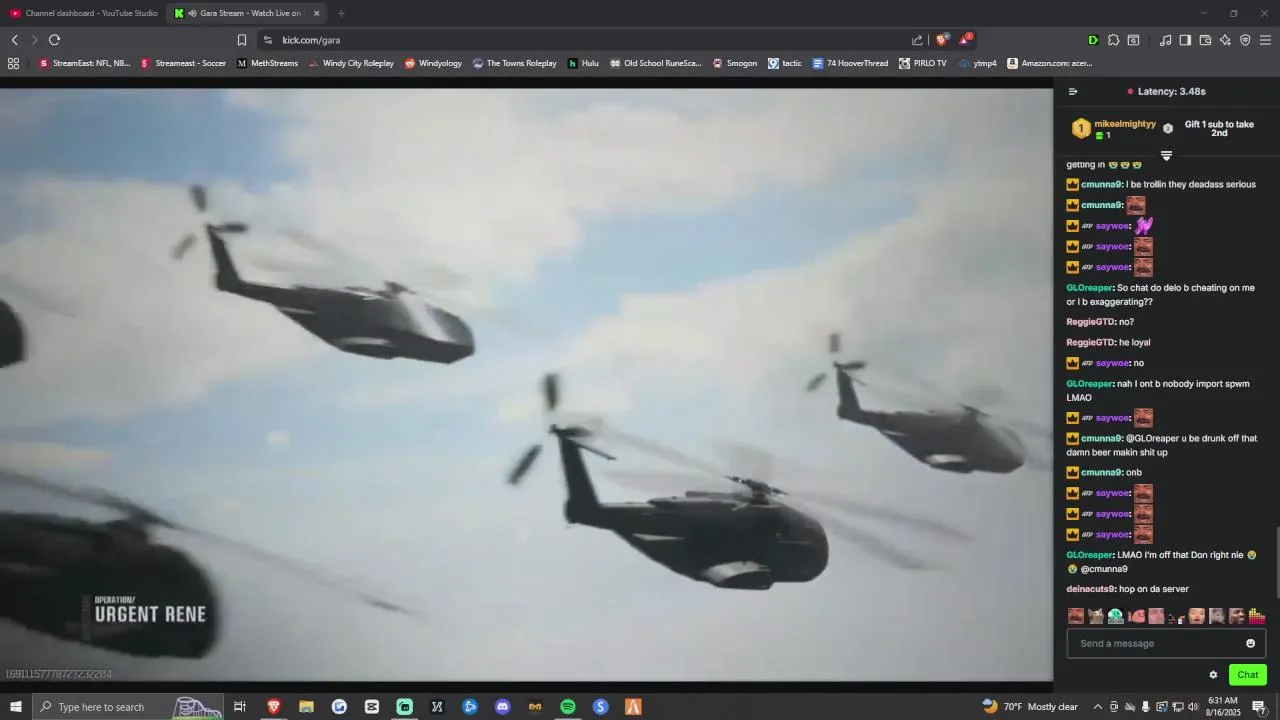Select the colorful equalizer bars emote
The height and width of the screenshot is (720, 1280).
pos(1257,616)
